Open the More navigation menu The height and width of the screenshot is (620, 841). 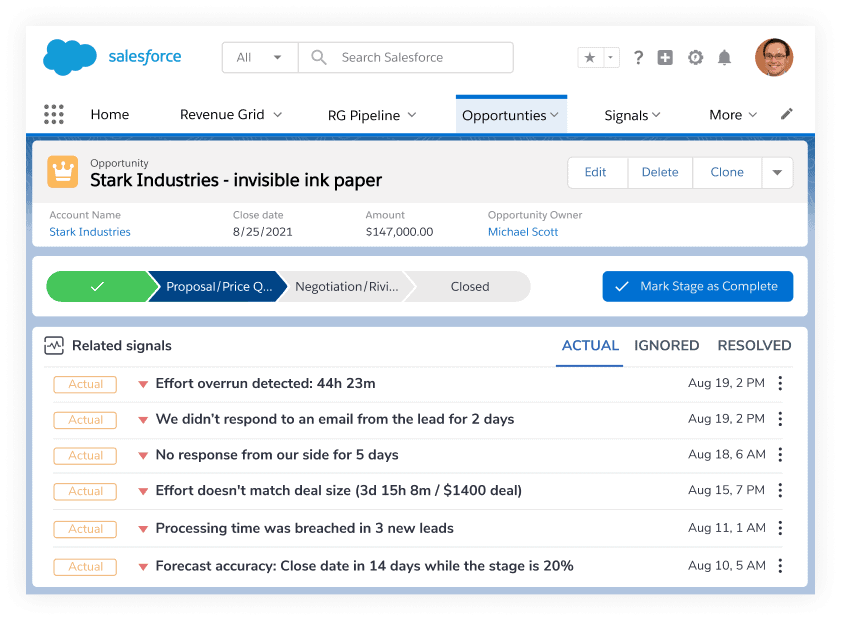tap(733, 115)
